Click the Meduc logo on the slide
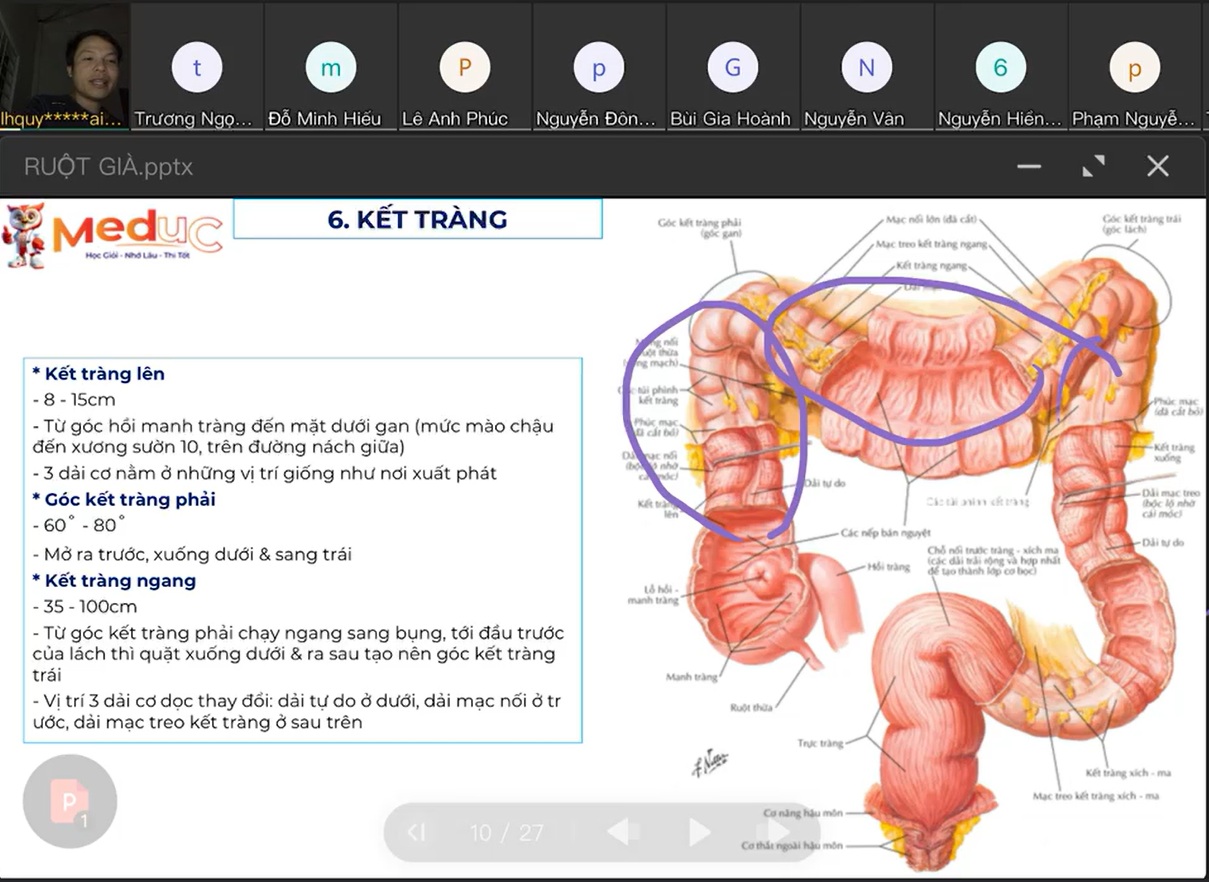This screenshot has height=882, width=1209. click(x=113, y=235)
